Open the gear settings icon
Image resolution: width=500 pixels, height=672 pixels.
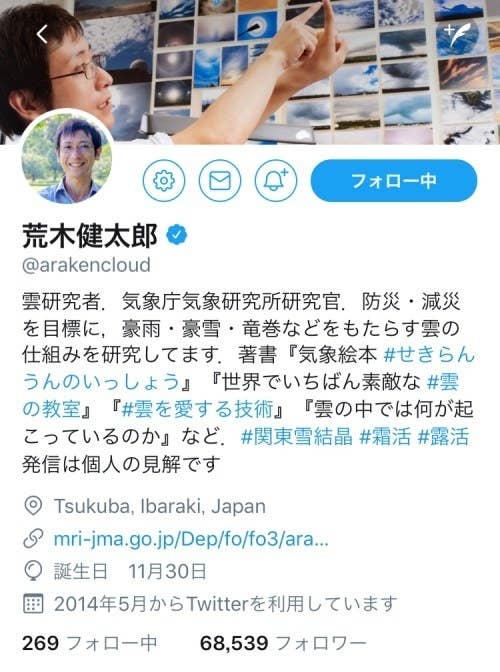[164, 180]
